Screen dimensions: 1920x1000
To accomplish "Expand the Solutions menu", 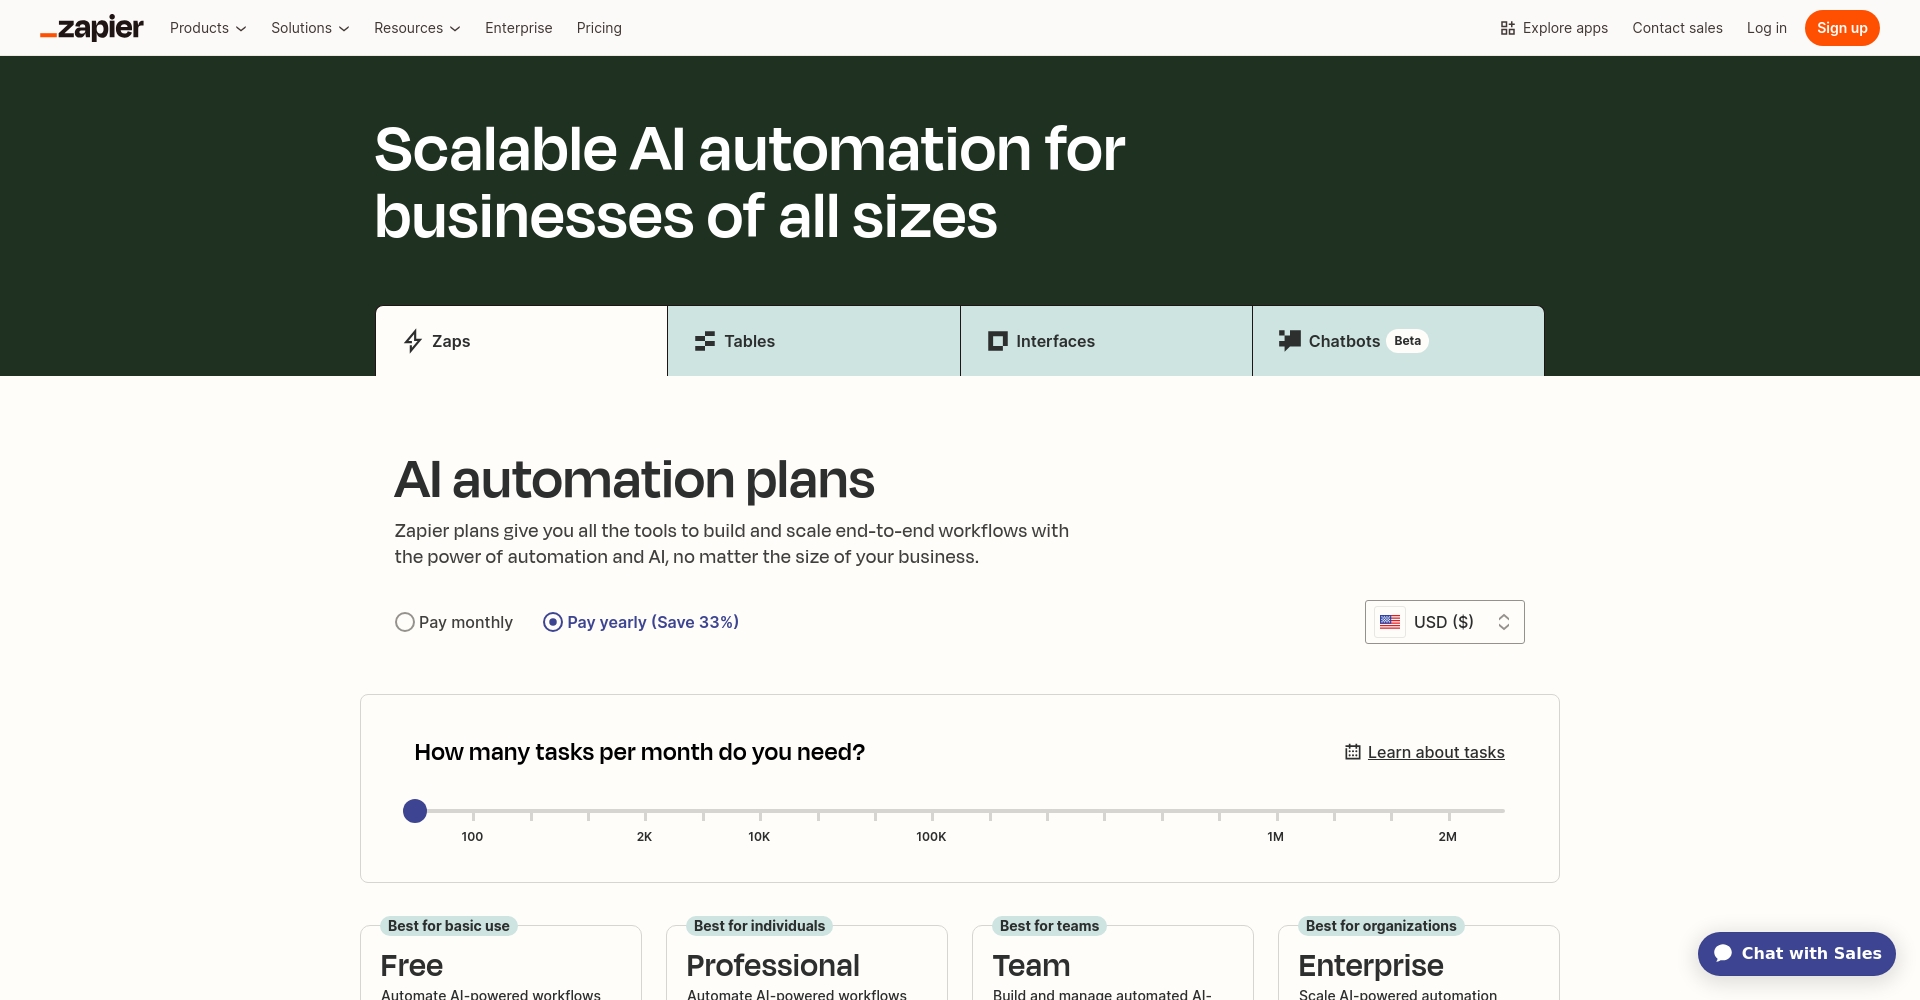I will click(x=310, y=28).
